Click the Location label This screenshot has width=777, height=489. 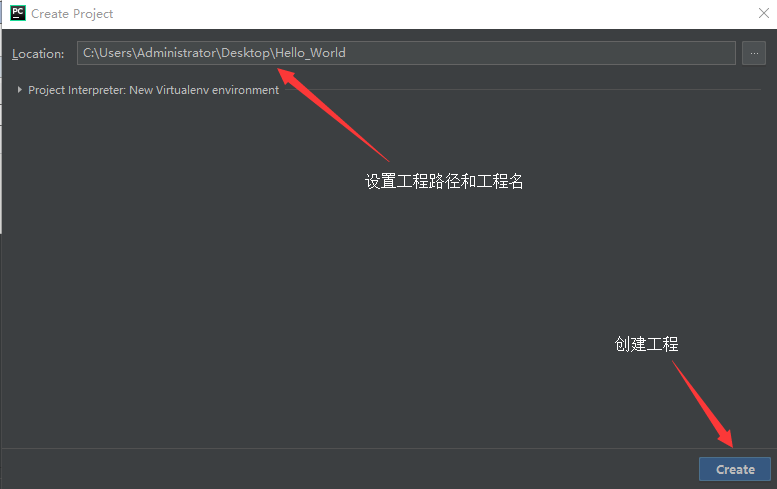38,54
